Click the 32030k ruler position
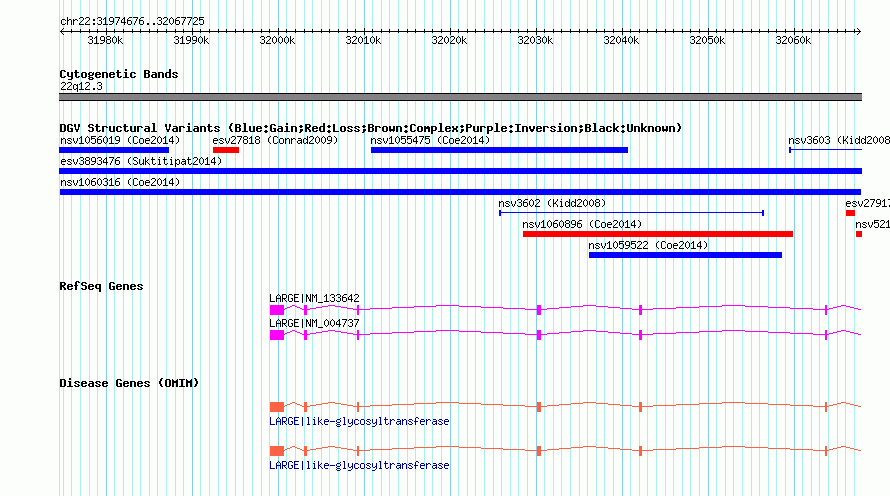This screenshot has width=890, height=496. pos(535,40)
